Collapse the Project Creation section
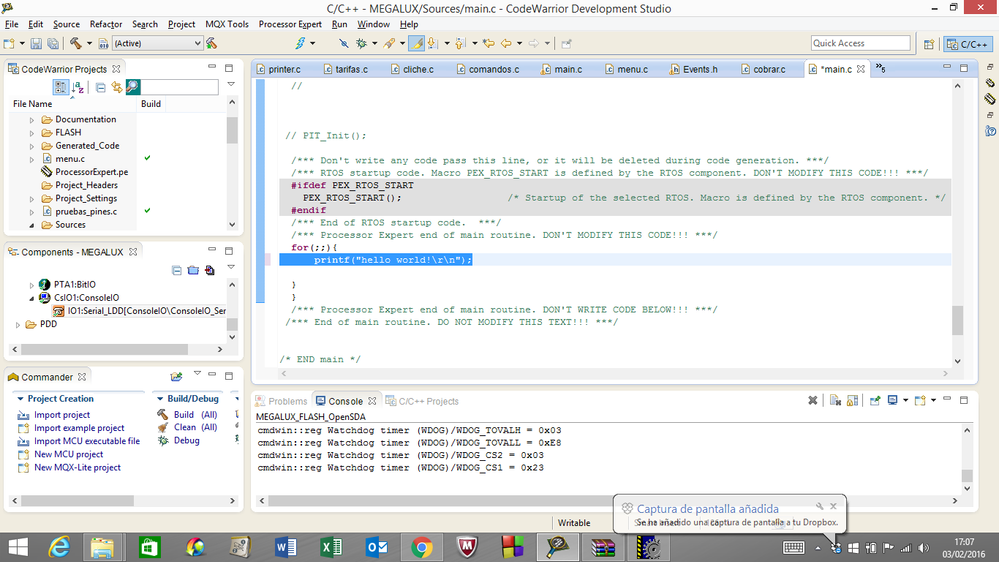The width and height of the screenshot is (999, 562). (x=20, y=398)
